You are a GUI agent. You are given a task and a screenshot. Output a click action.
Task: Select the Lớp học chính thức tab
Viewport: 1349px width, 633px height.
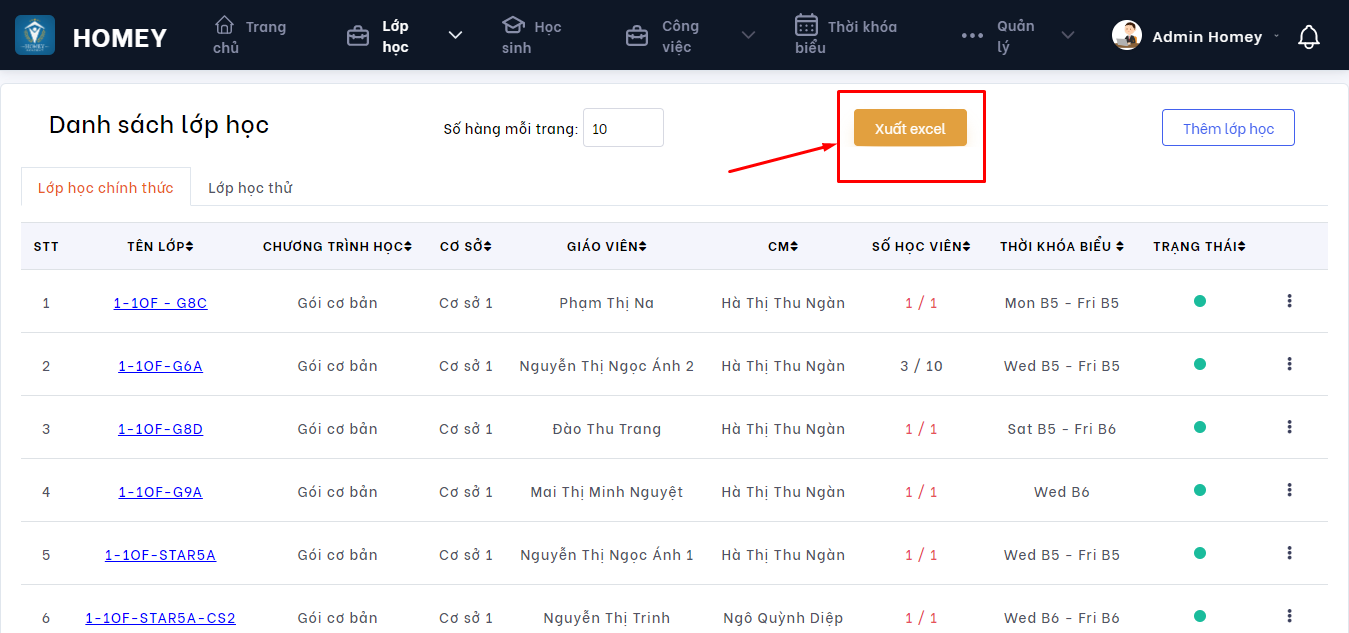tap(105, 188)
